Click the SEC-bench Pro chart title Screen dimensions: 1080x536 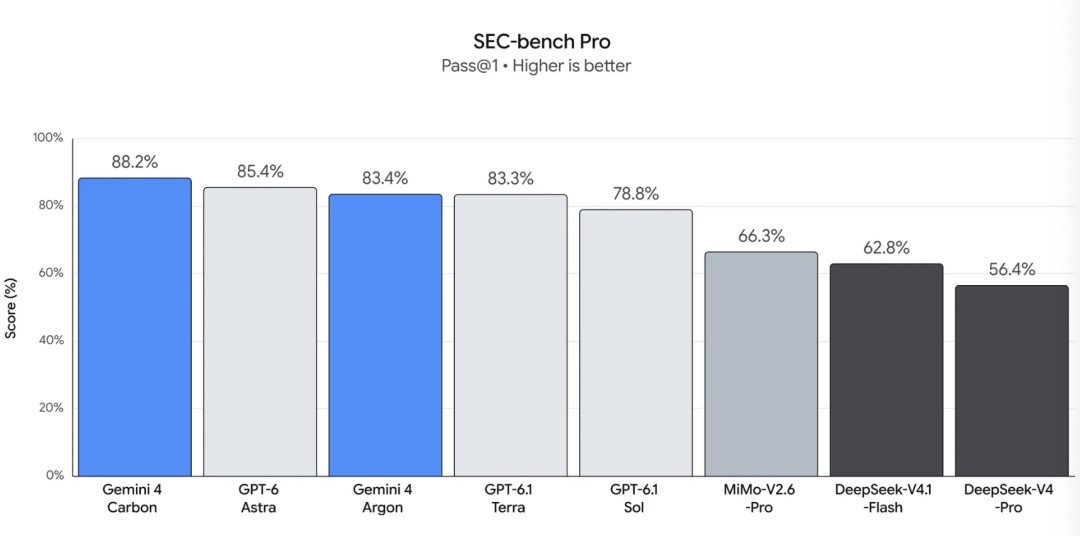(x=541, y=41)
